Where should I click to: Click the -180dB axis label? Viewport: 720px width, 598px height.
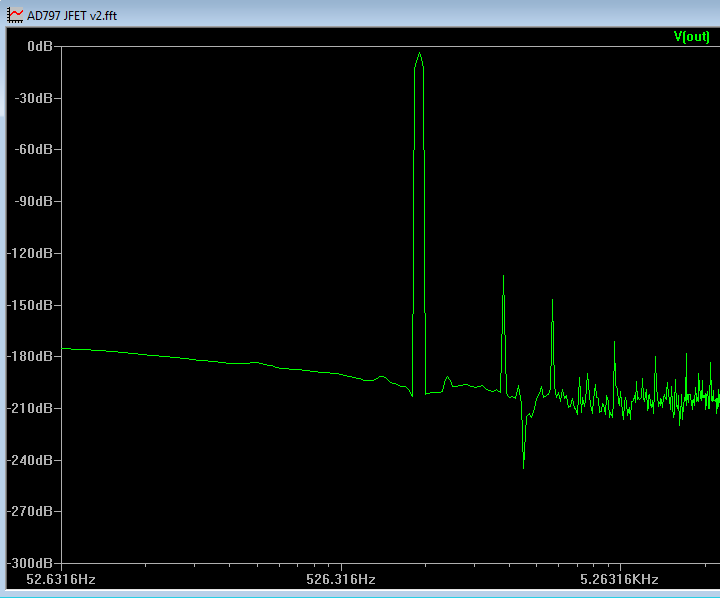pyautogui.click(x=30, y=356)
